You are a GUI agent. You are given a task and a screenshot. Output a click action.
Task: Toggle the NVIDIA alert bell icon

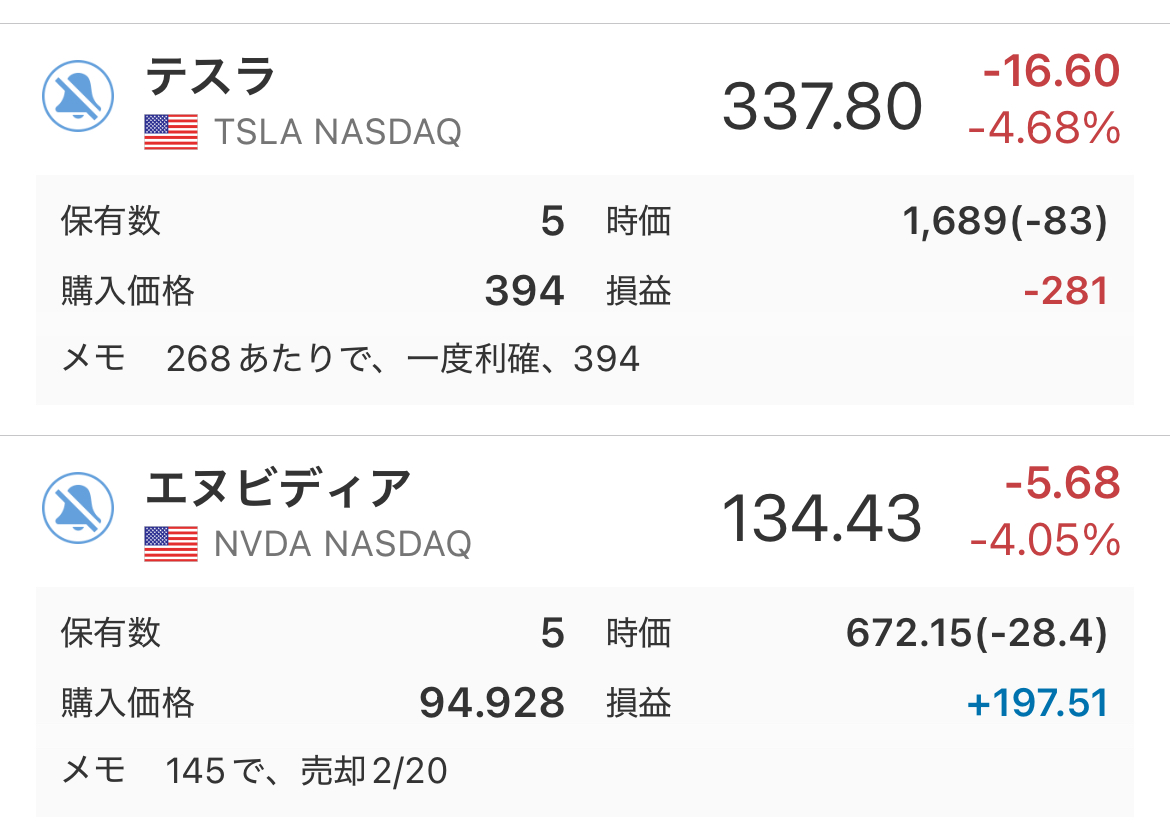click(78, 508)
